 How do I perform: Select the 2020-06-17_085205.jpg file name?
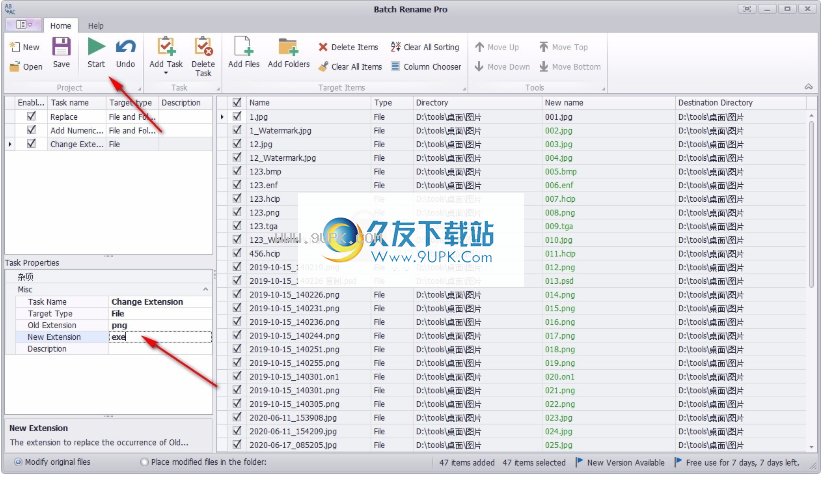[293, 445]
